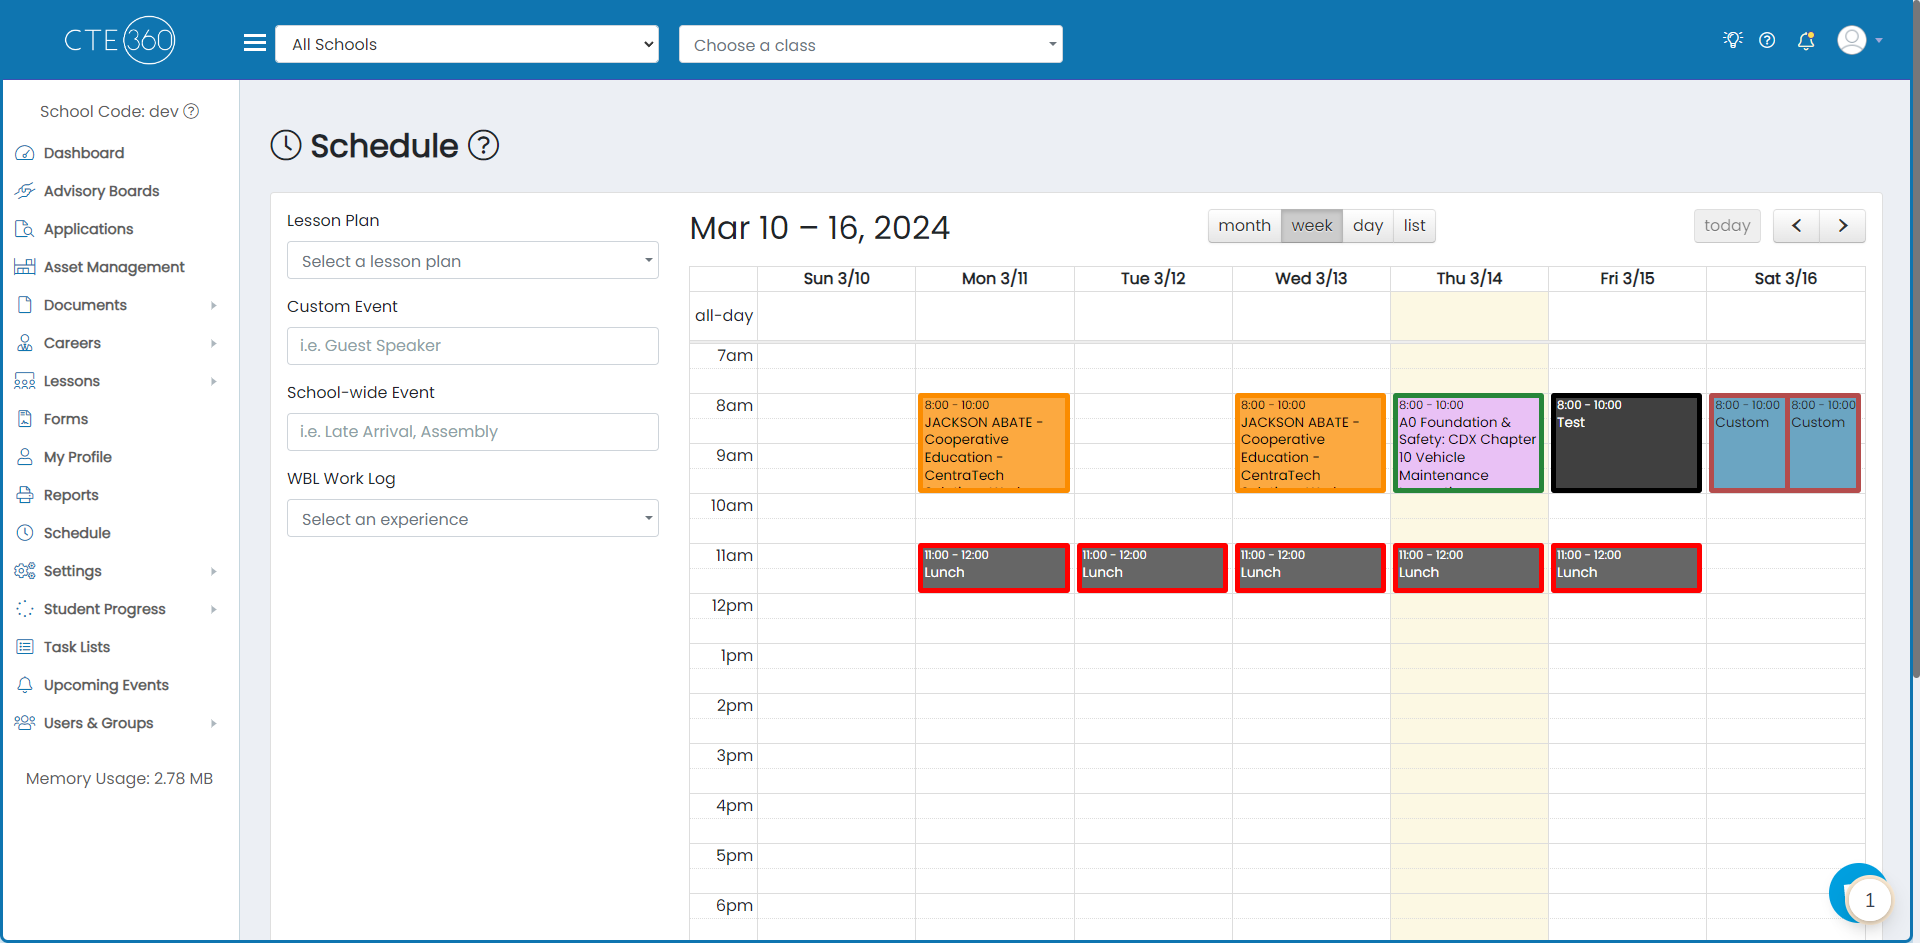
Task: Click the today button
Action: [1727, 226]
